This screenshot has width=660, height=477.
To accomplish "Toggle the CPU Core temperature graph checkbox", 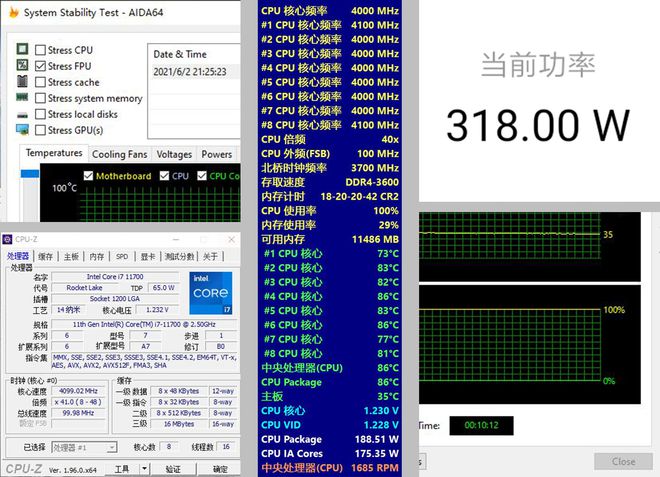I will click(x=202, y=176).
